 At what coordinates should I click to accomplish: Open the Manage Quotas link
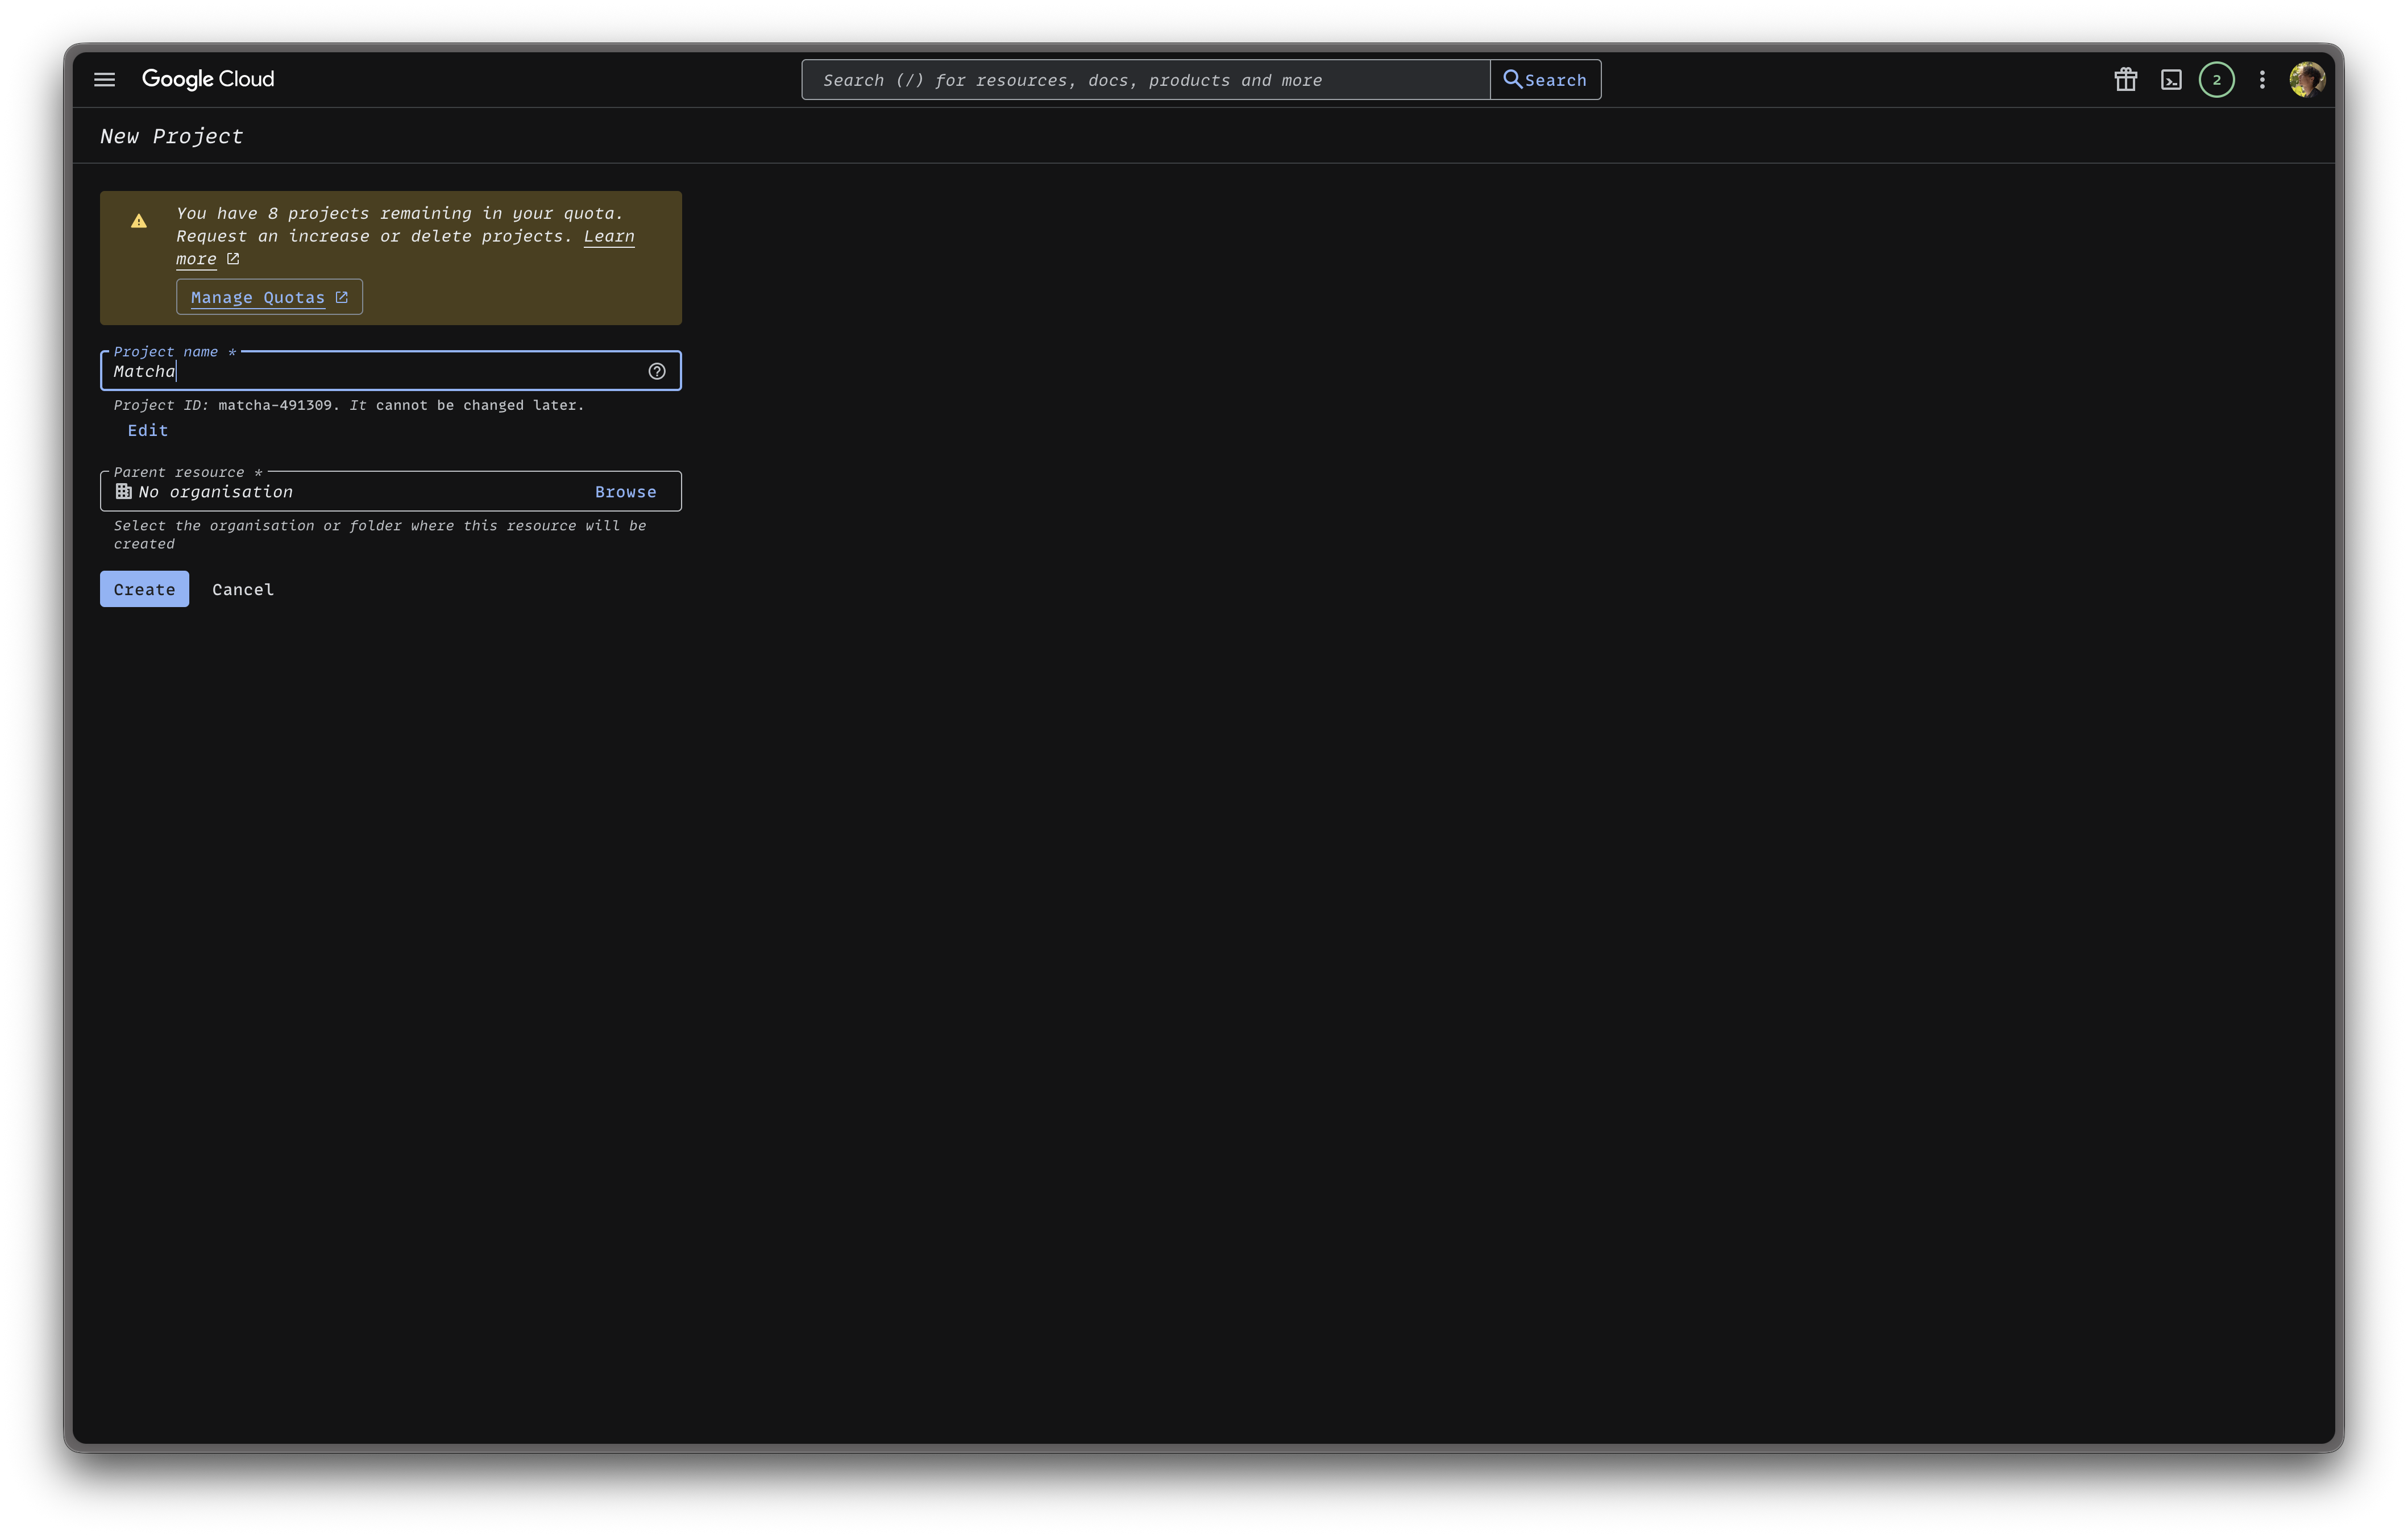(x=268, y=297)
